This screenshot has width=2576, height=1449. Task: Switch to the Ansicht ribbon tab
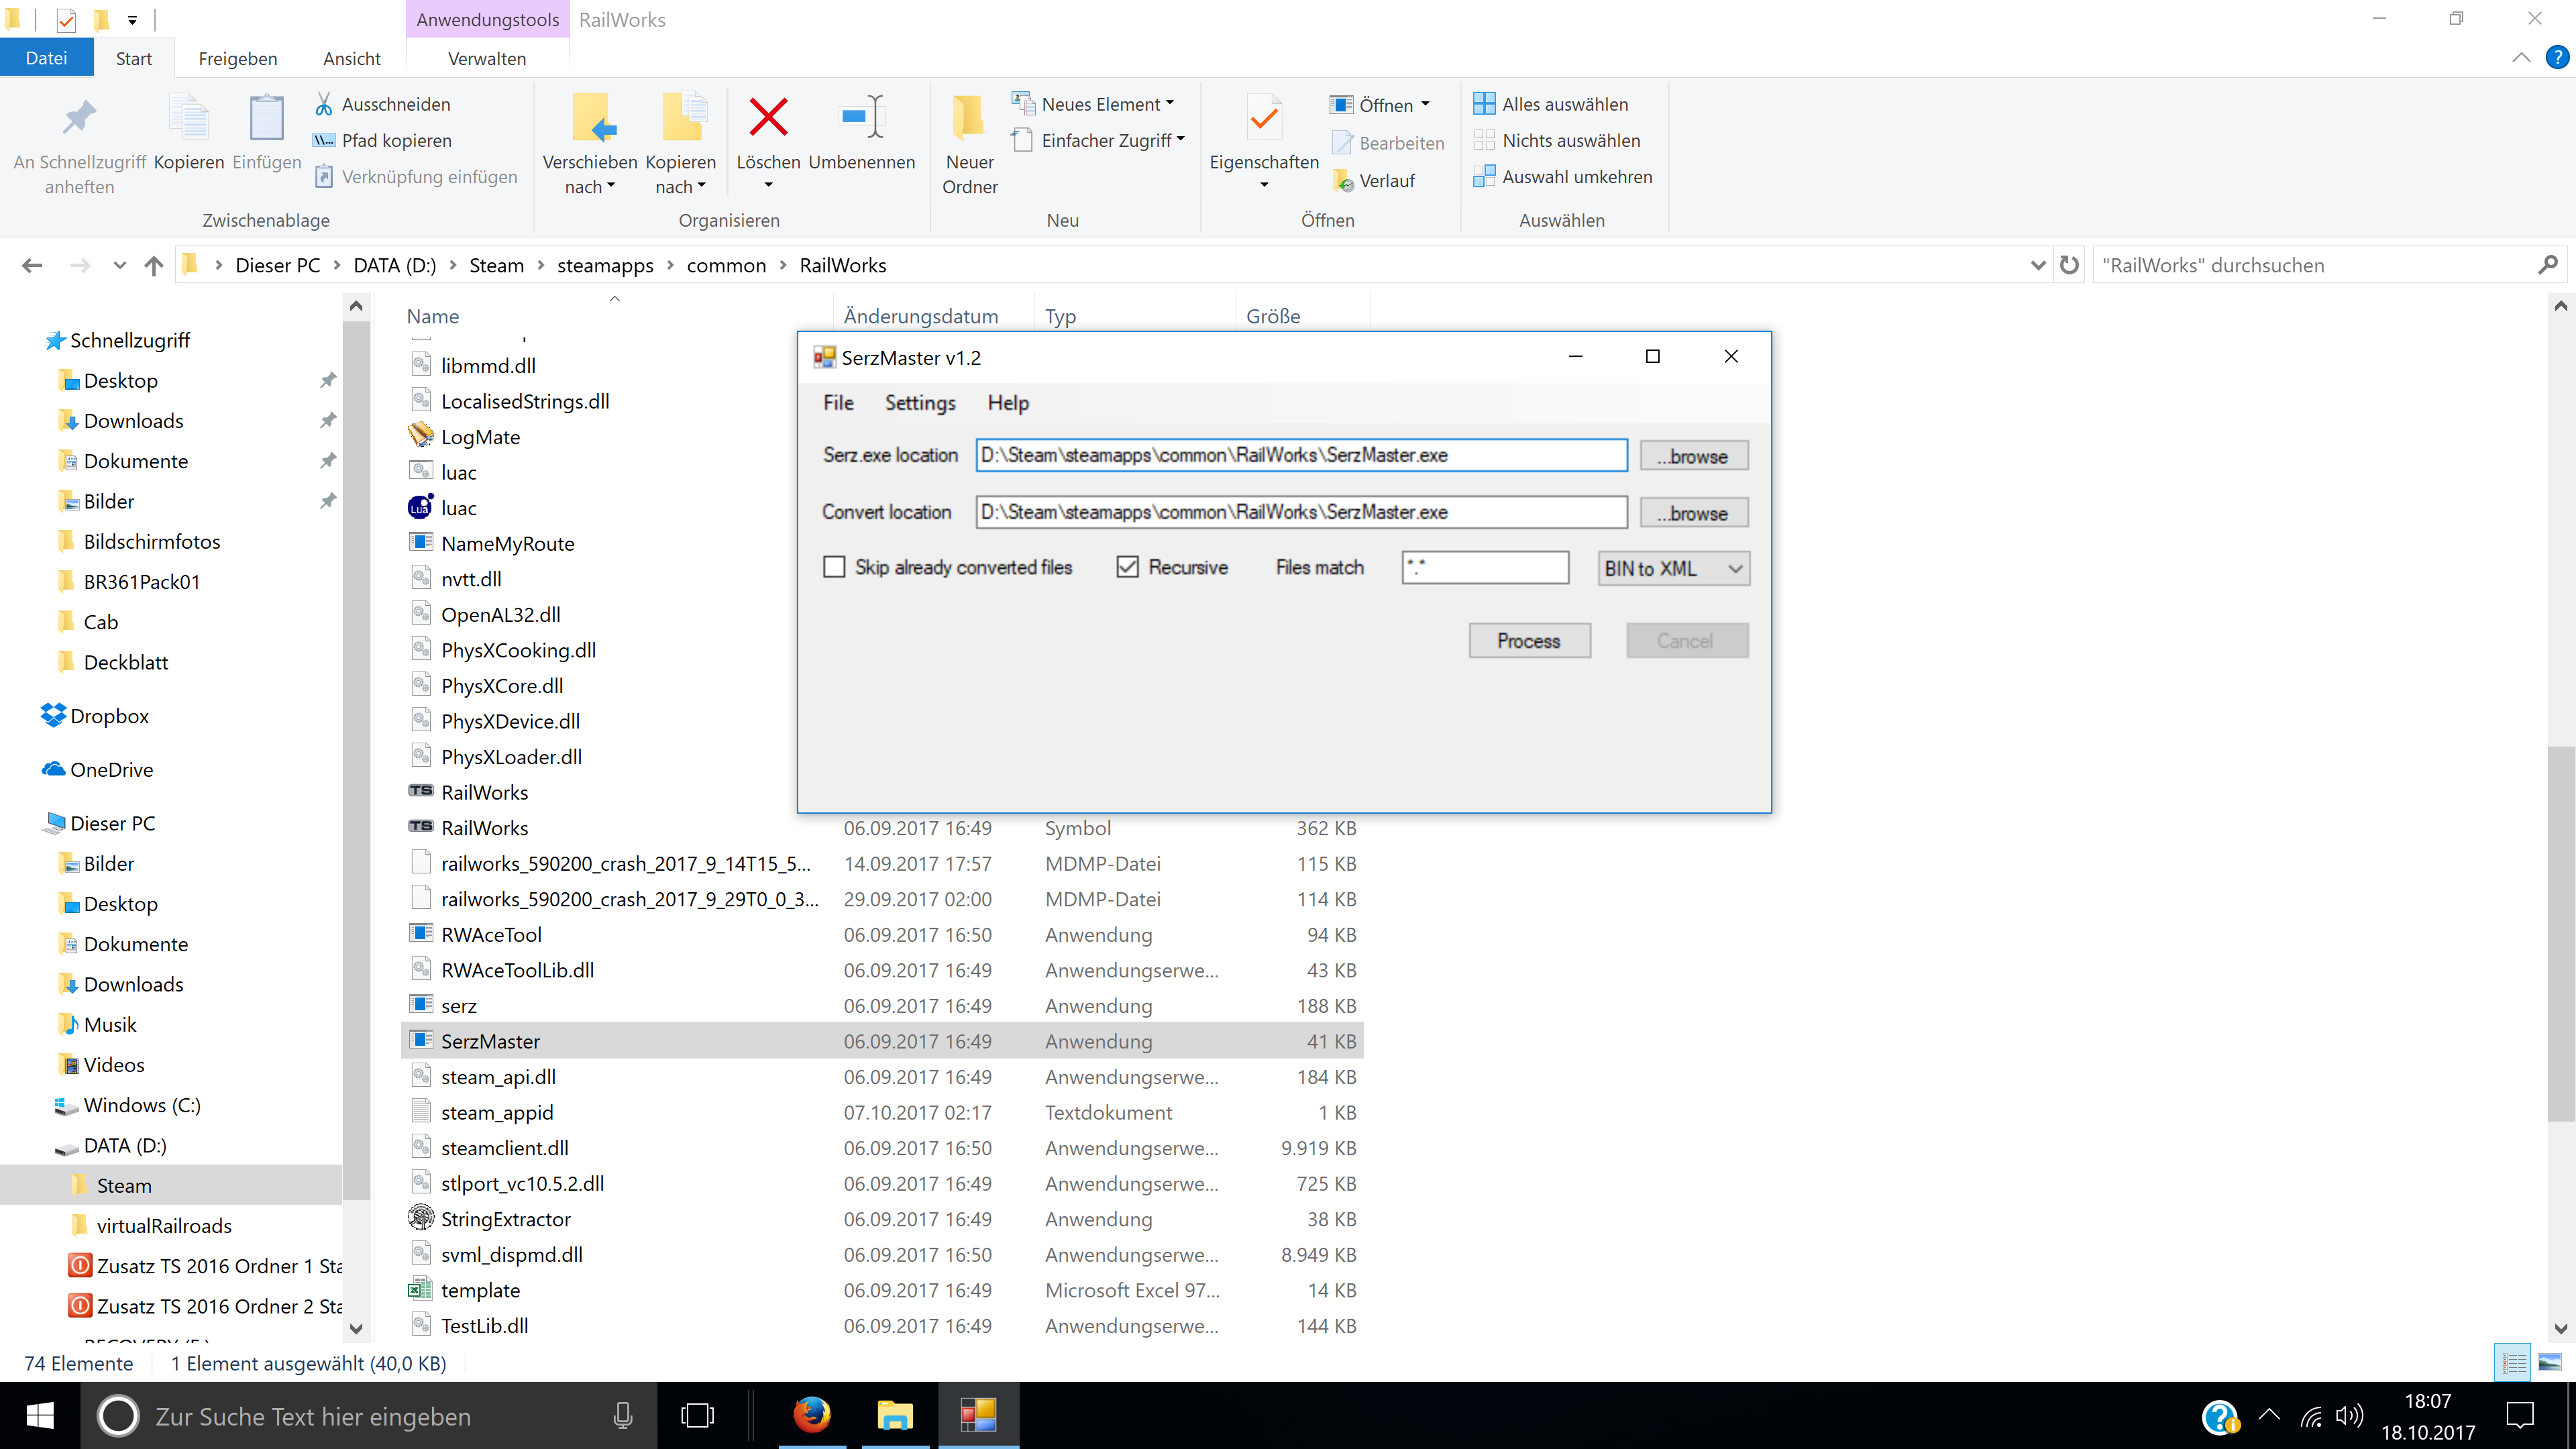351,58
